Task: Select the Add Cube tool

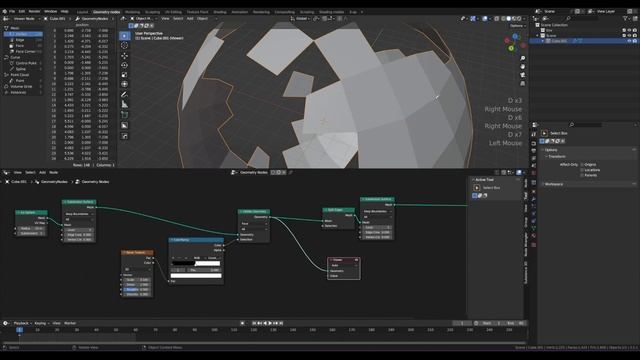Action: 124,115
